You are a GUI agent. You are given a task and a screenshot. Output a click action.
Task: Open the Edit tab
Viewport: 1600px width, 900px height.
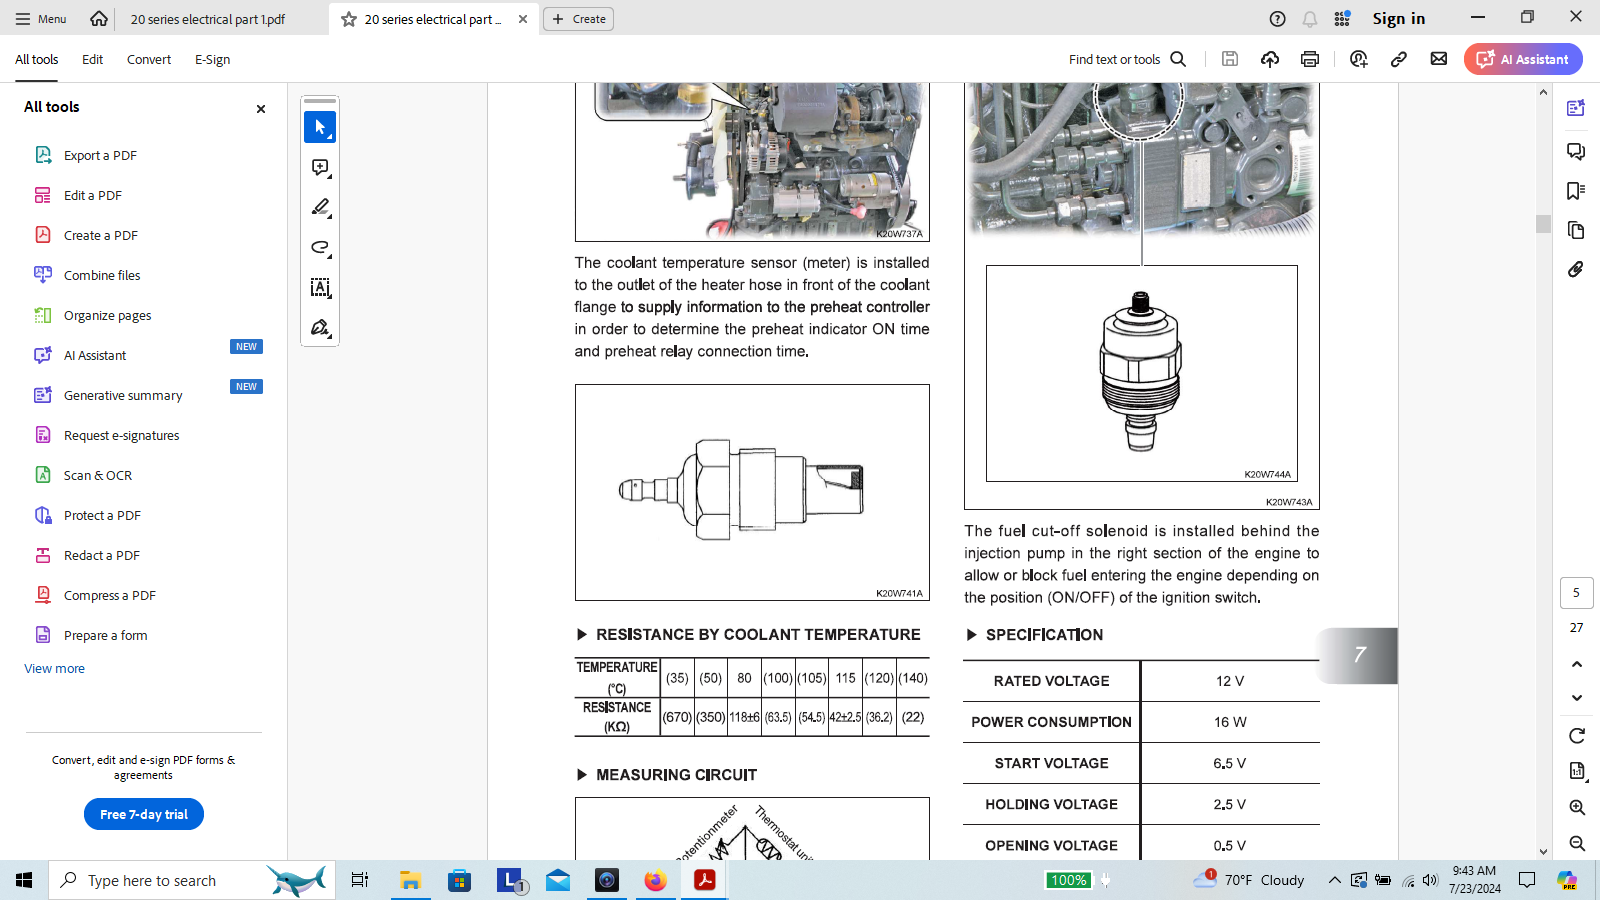[92, 59]
